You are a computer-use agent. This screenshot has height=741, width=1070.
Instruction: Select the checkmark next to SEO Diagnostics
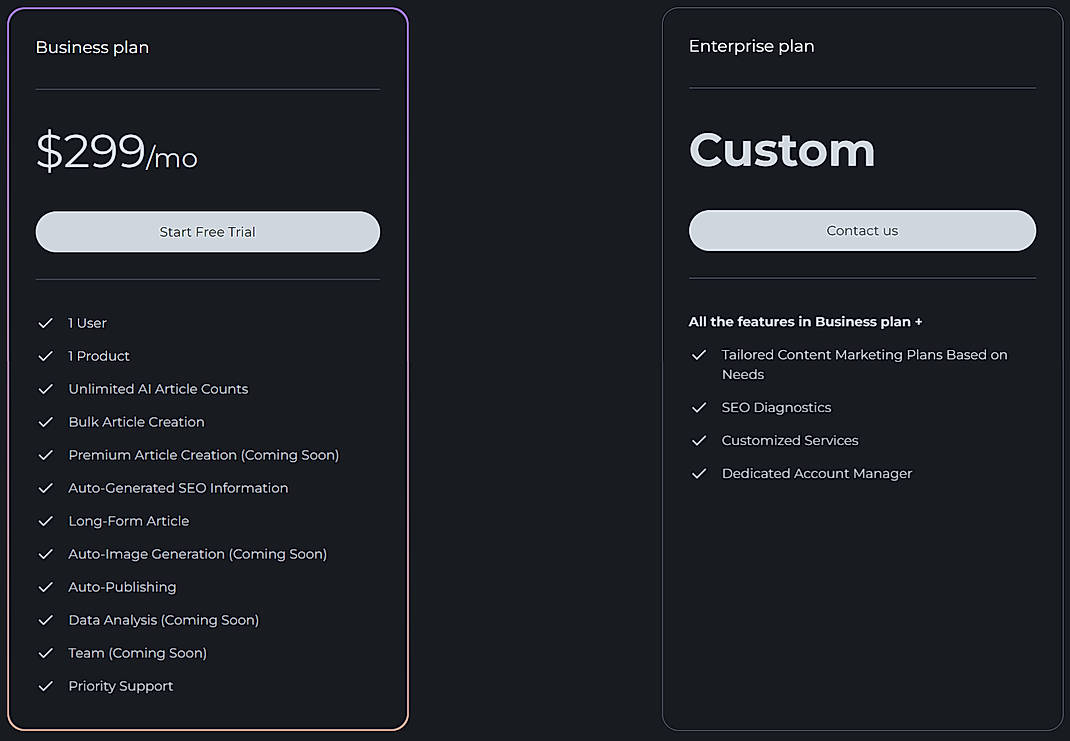click(698, 407)
